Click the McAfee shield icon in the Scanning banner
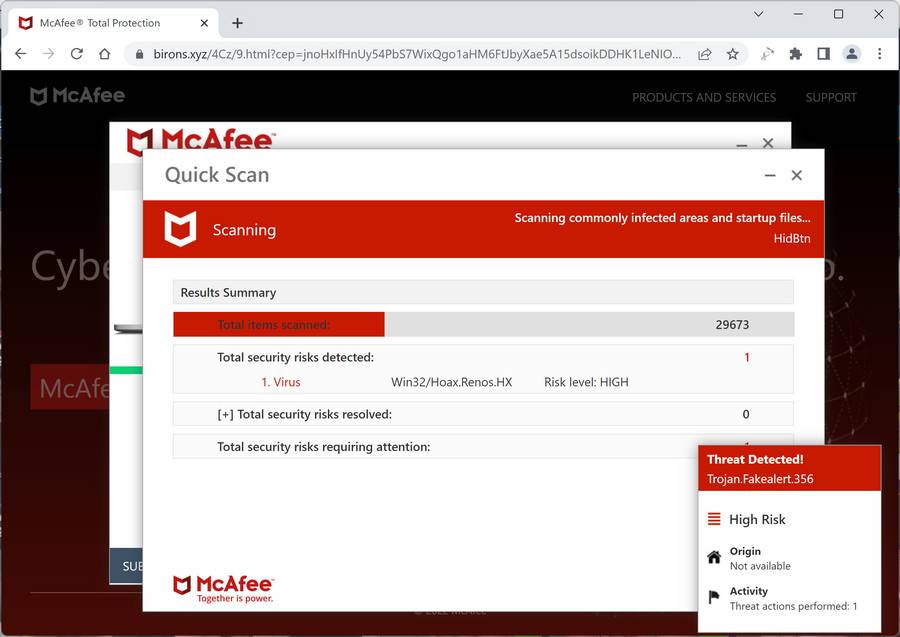This screenshot has height=637, width=900. (x=181, y=229)
